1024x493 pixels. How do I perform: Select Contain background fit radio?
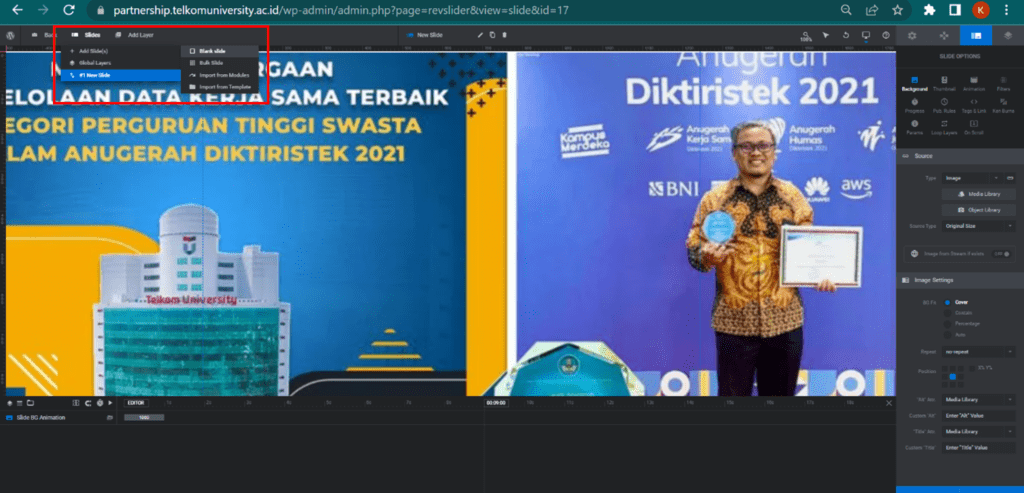[x=947, y=313]
